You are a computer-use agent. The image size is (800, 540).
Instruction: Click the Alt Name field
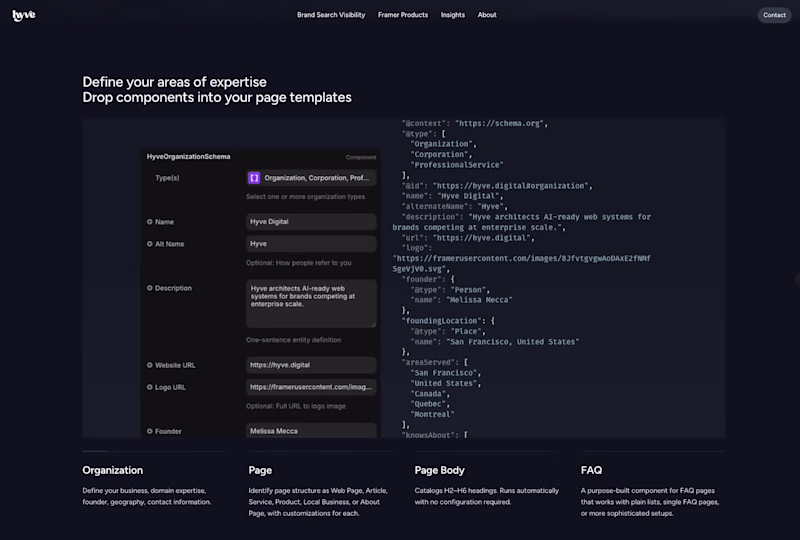point(311,243)
